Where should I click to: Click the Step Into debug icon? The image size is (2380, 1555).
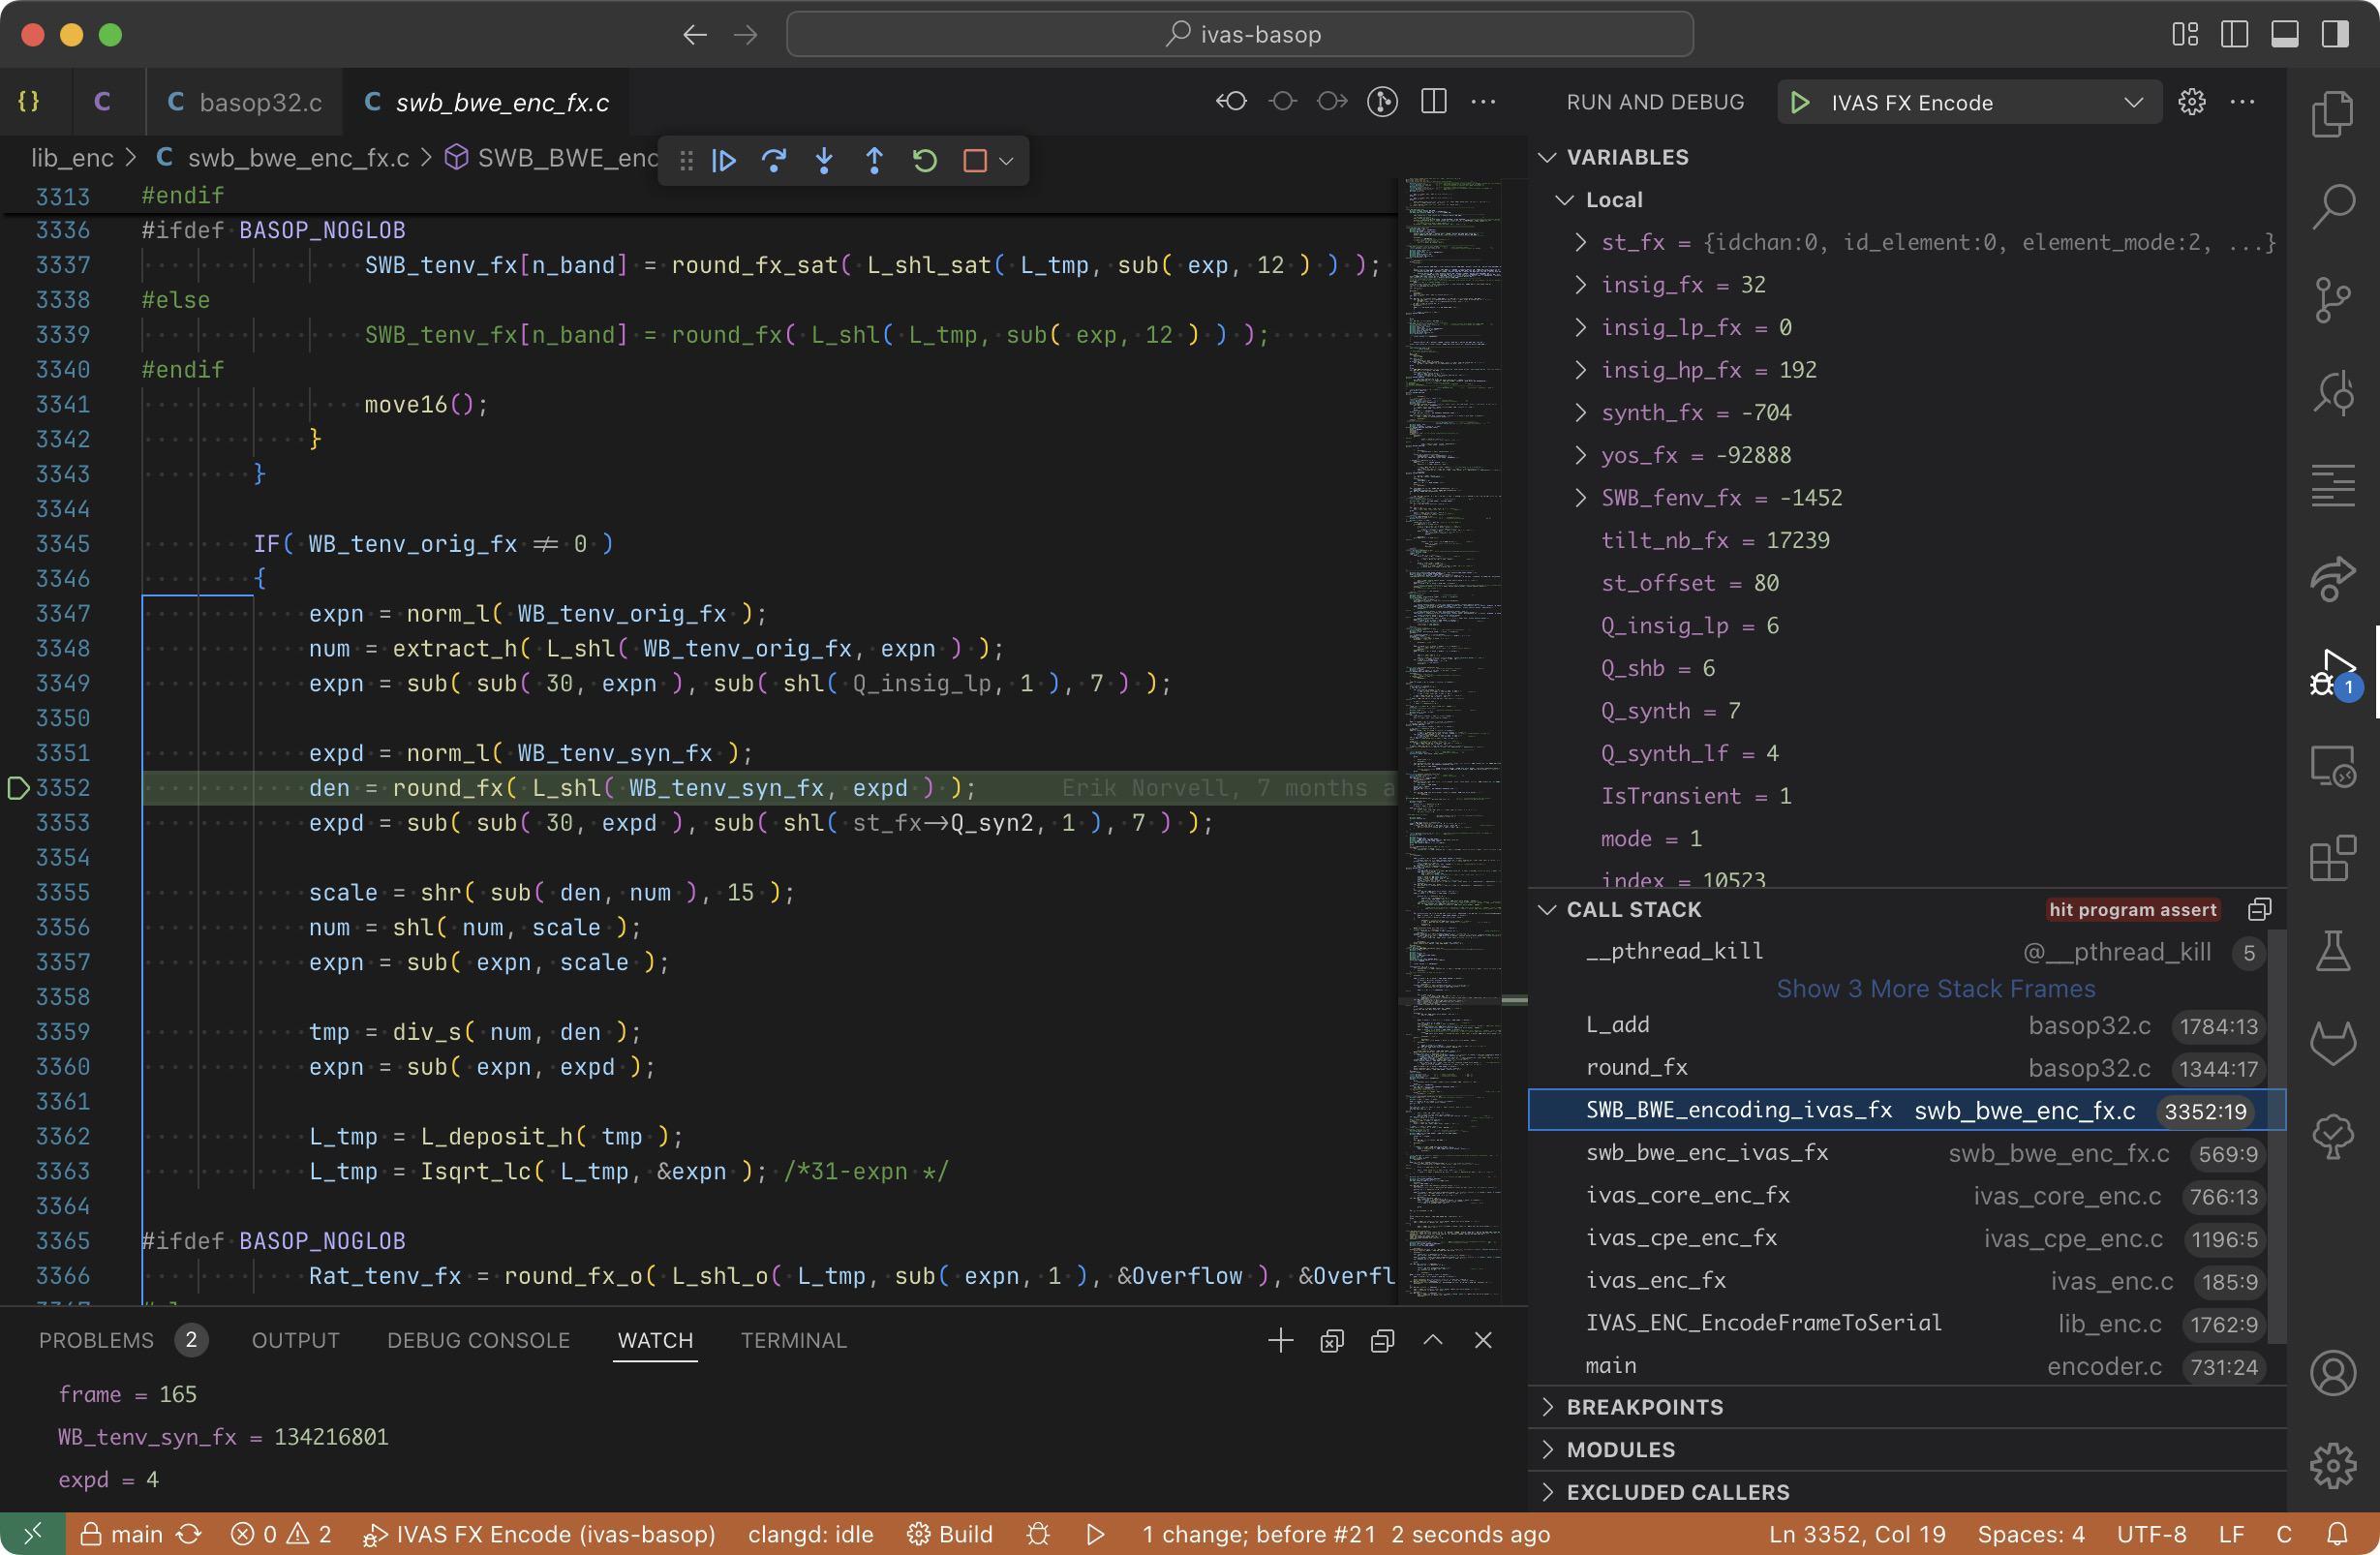pyautogui.click(x=824, y=160)
